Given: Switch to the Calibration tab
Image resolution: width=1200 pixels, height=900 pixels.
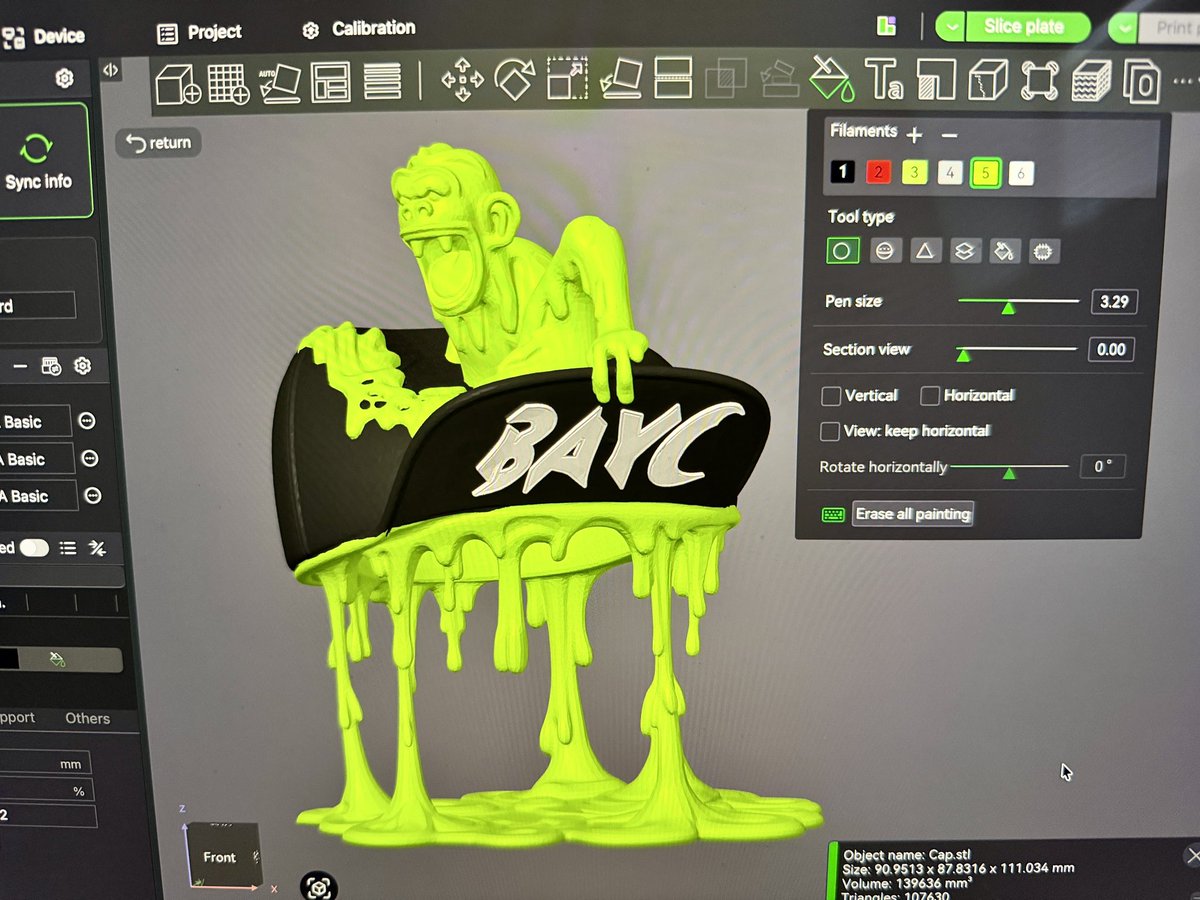Looking at the screenshot, I should (359, 30).
